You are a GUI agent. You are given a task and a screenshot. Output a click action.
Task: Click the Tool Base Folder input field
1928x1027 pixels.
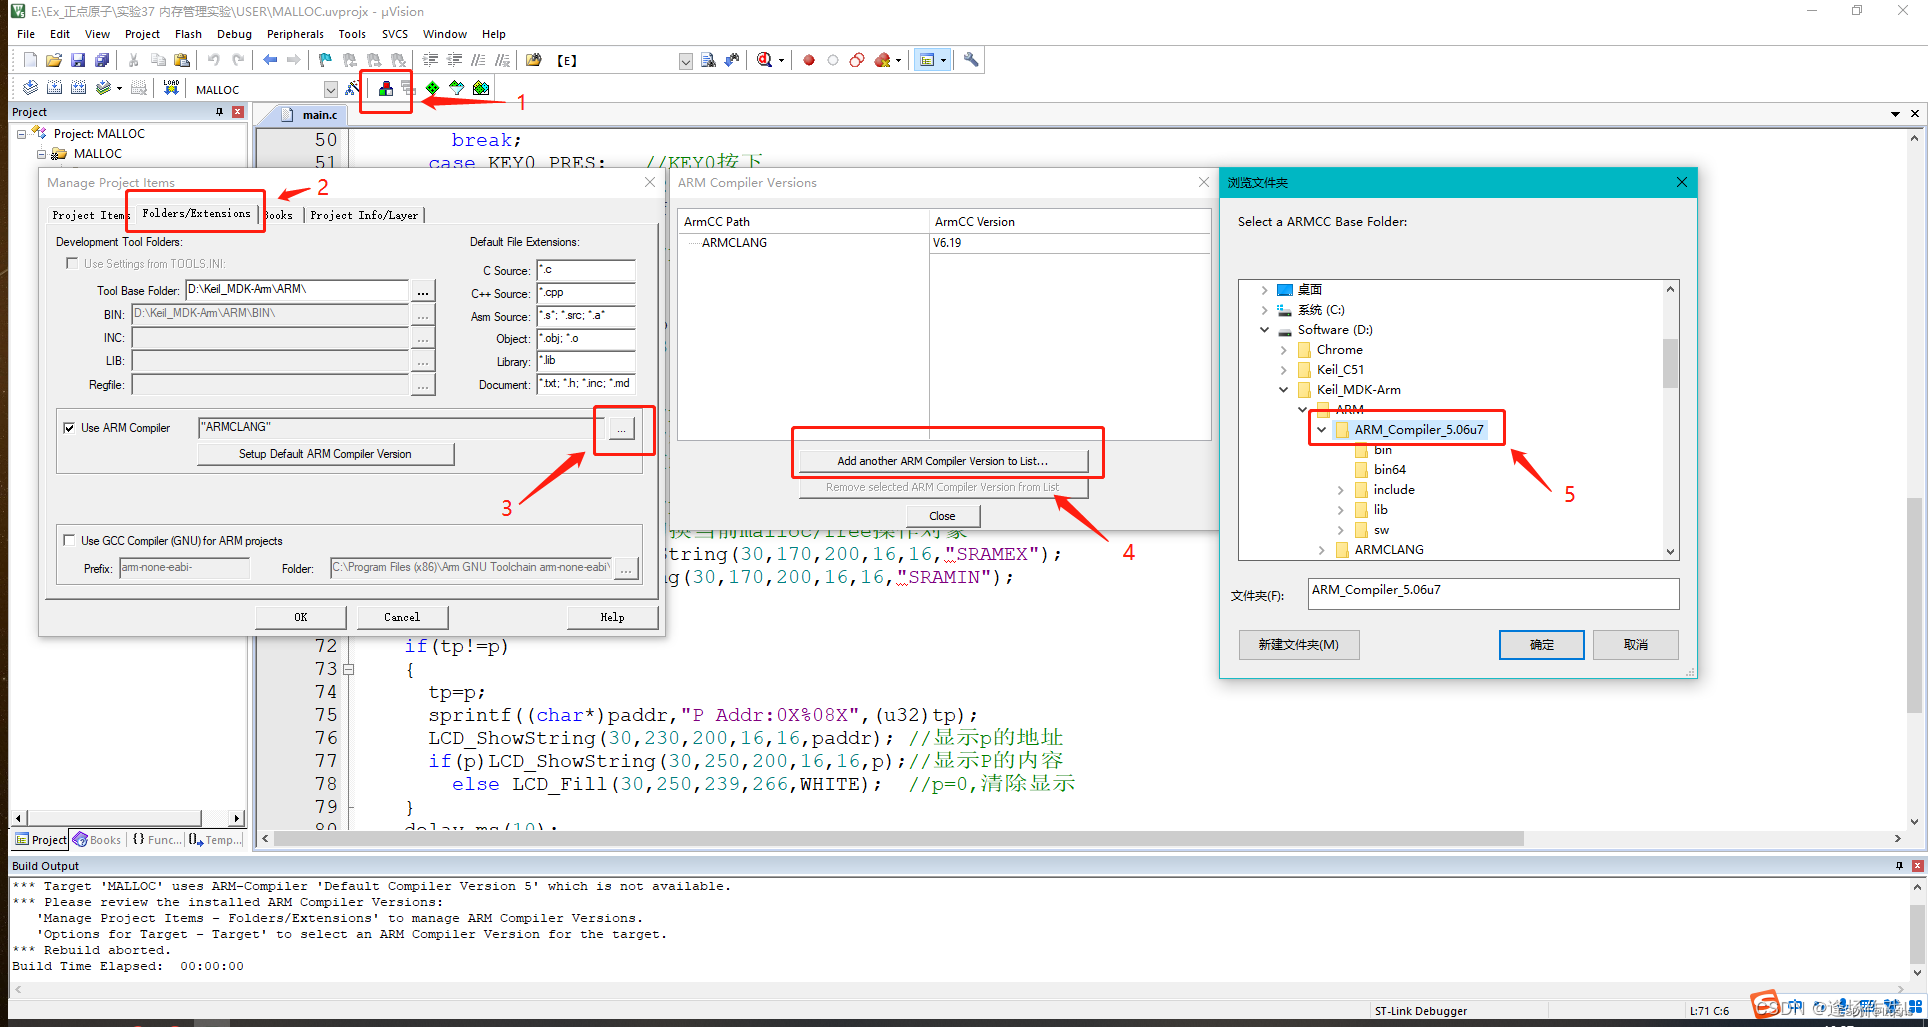coord(297,290)
